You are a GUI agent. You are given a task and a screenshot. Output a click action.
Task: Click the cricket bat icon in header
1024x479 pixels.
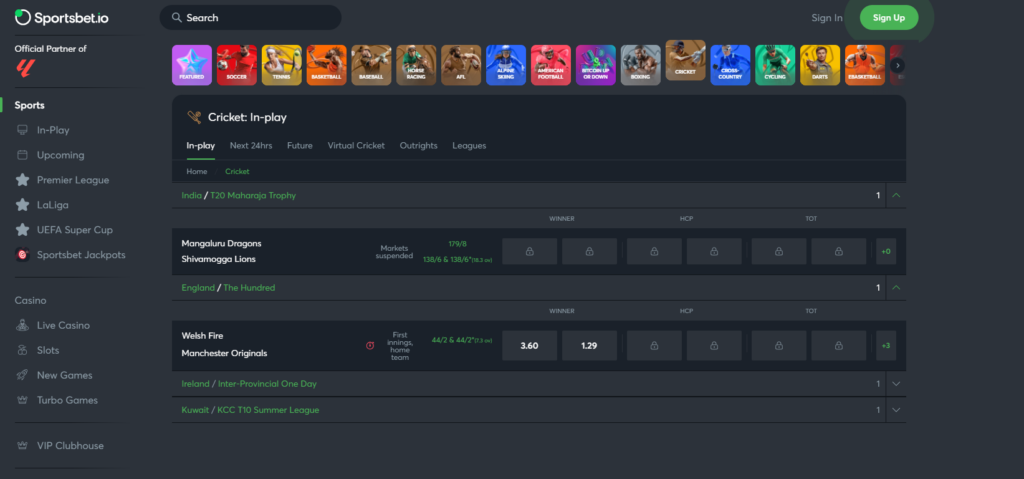[195, 117]
